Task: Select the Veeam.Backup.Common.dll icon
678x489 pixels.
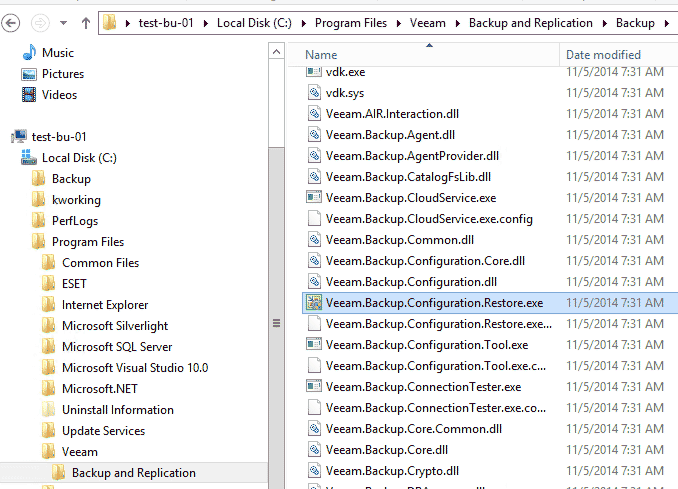Action: coord(314,240)
